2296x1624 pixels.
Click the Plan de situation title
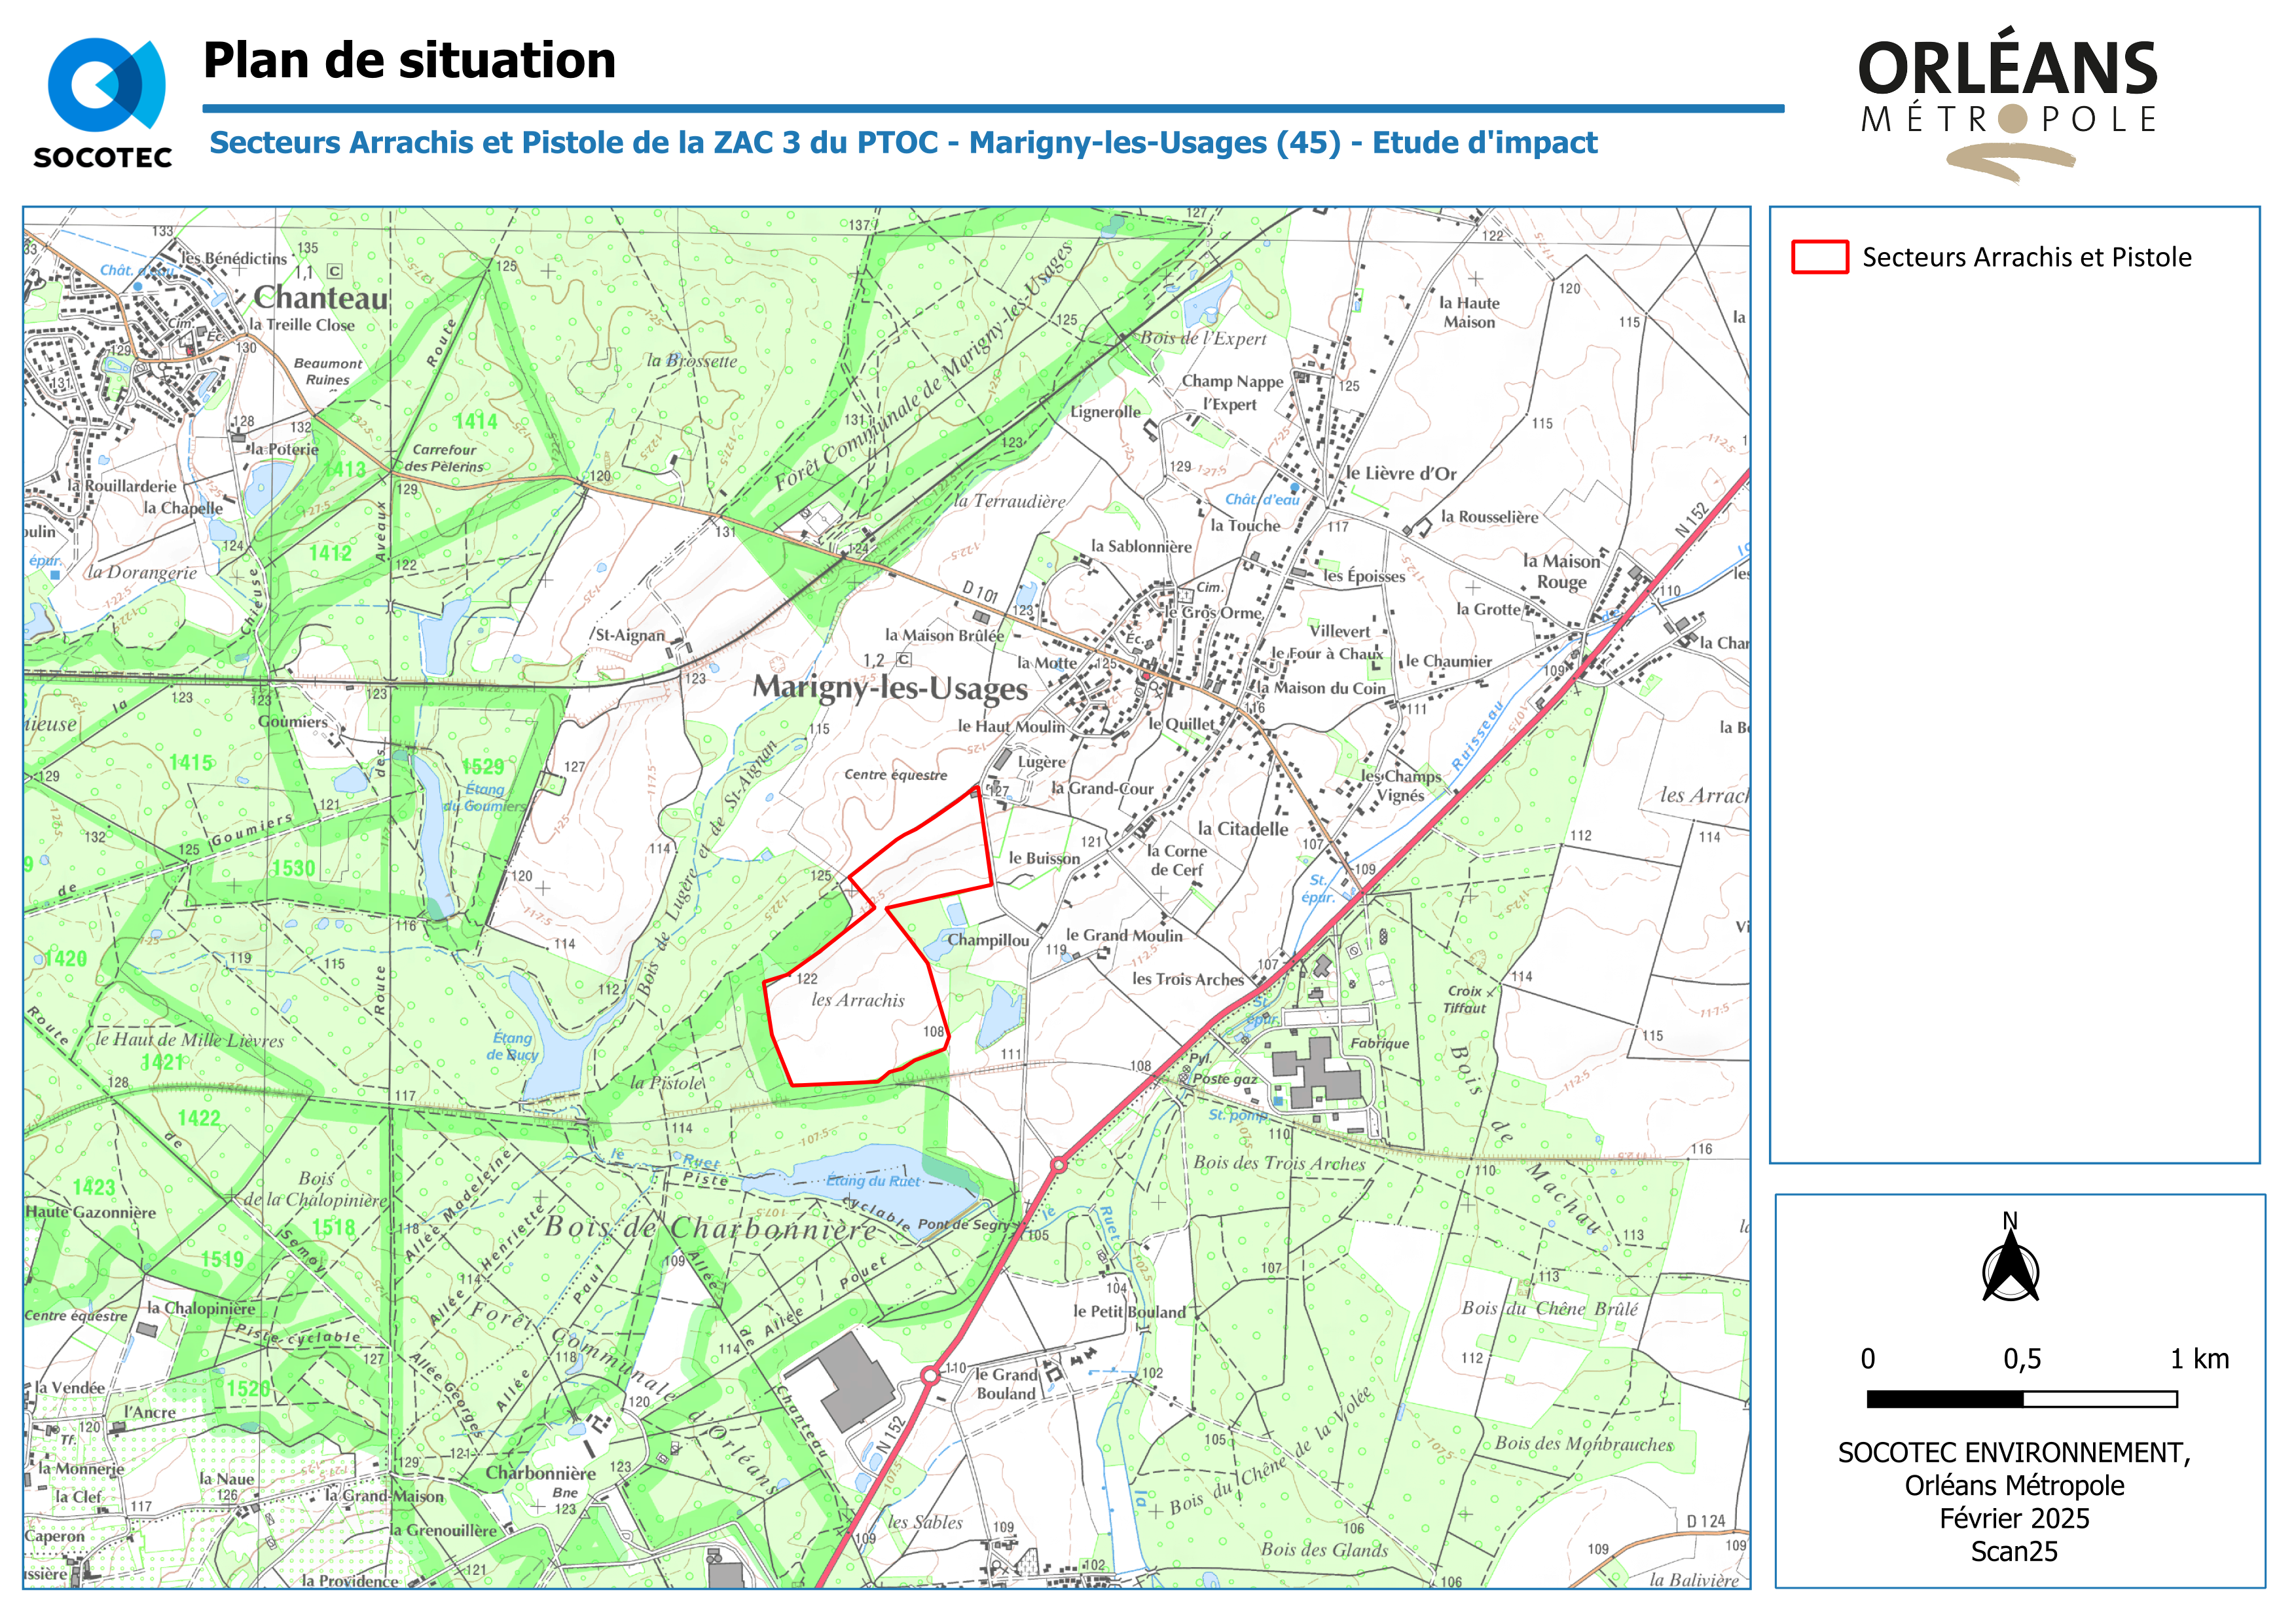pos(409,60)
